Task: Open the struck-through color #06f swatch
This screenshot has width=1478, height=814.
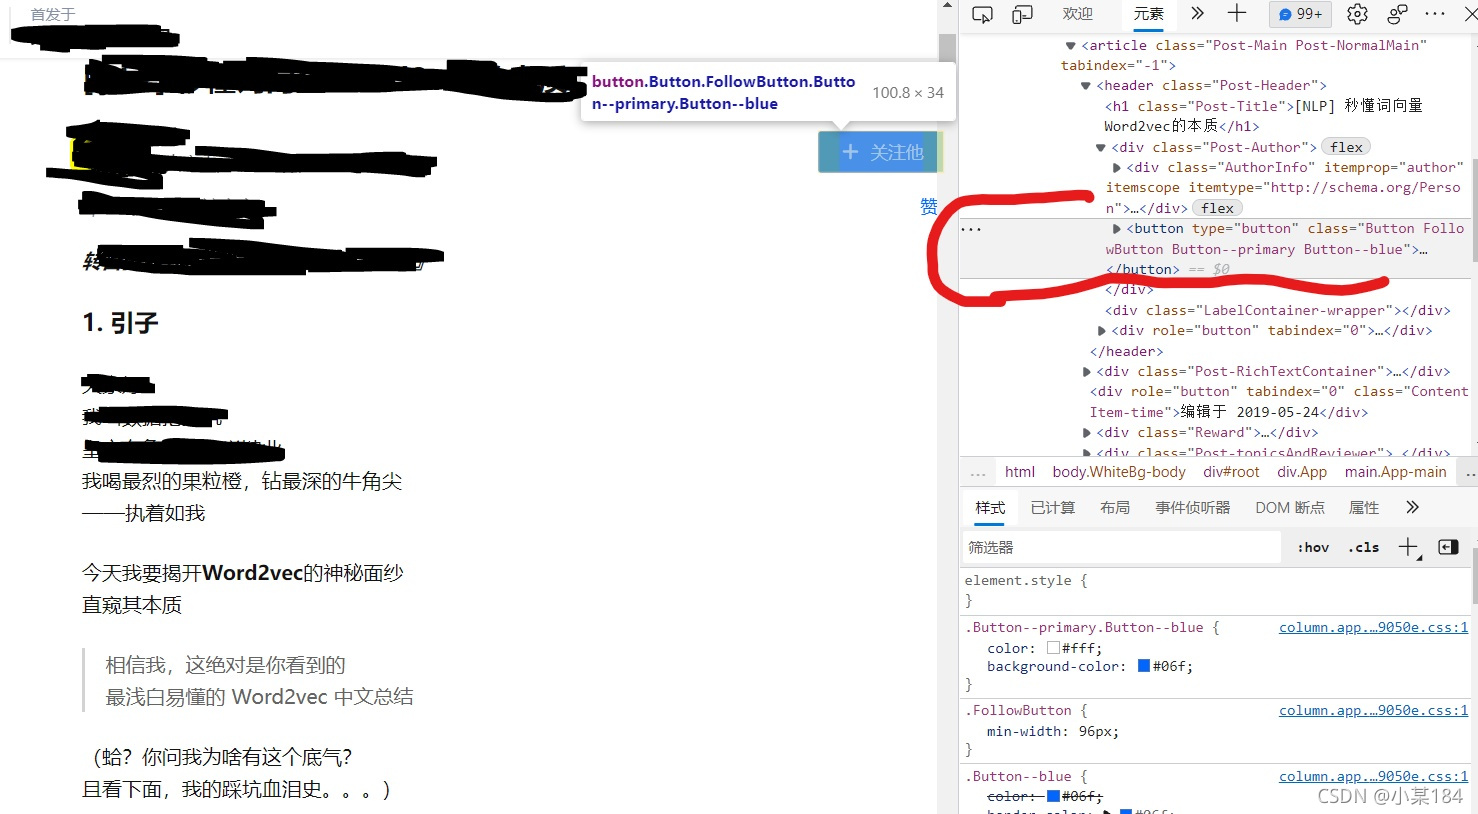Action: 1053,797
